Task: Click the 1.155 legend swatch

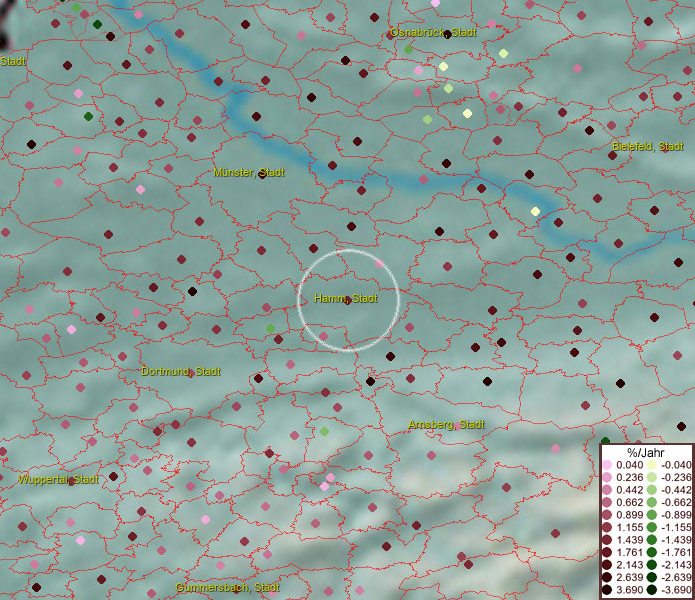Action: pyautogui.click(x=607, y=527)
